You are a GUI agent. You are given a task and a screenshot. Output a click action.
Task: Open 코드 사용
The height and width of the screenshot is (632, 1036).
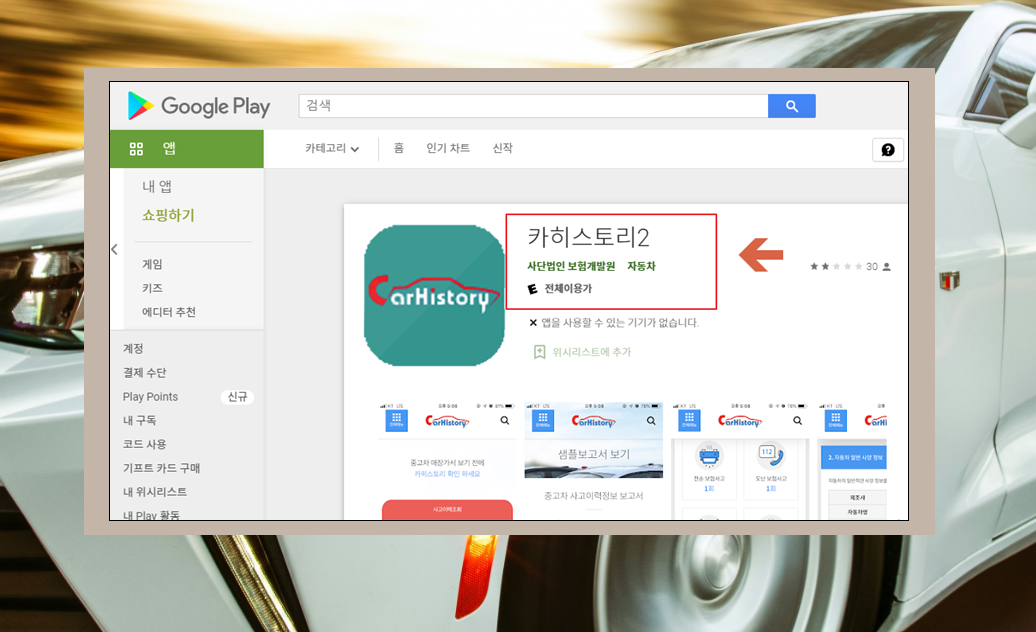pos(145,444)
